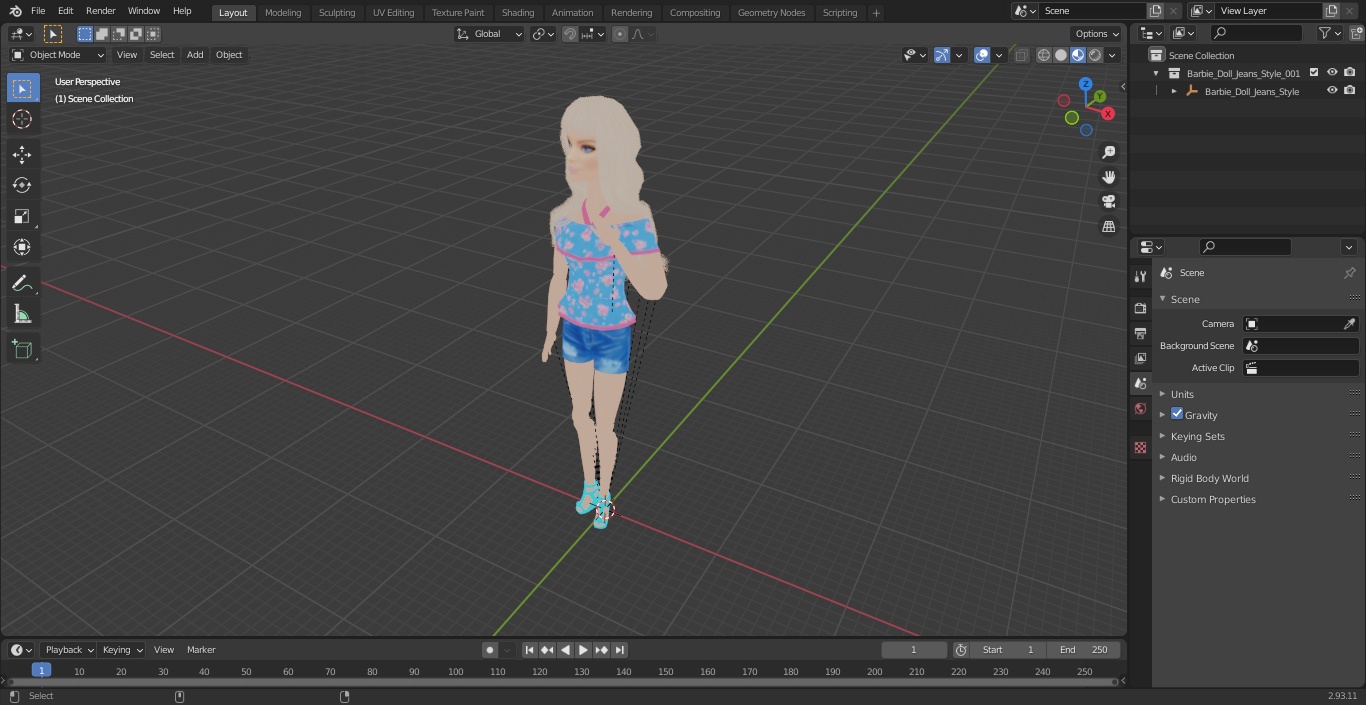1366x705 pixels.
Task: Switch to rendered viewport shading
Action: 1095,55
